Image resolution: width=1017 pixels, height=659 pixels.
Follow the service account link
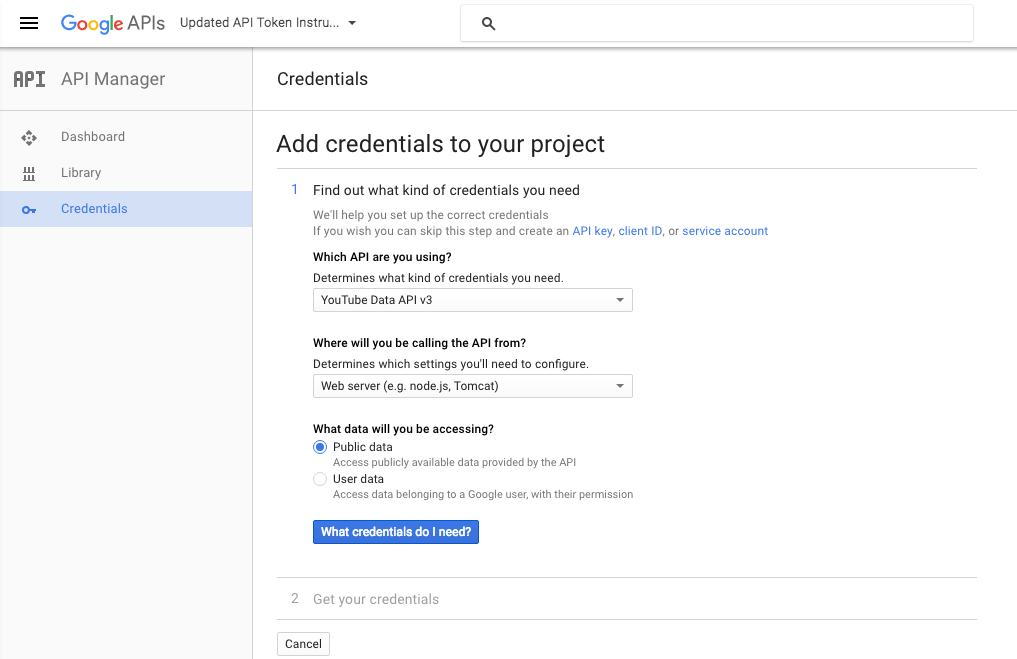tap(724, 231)
